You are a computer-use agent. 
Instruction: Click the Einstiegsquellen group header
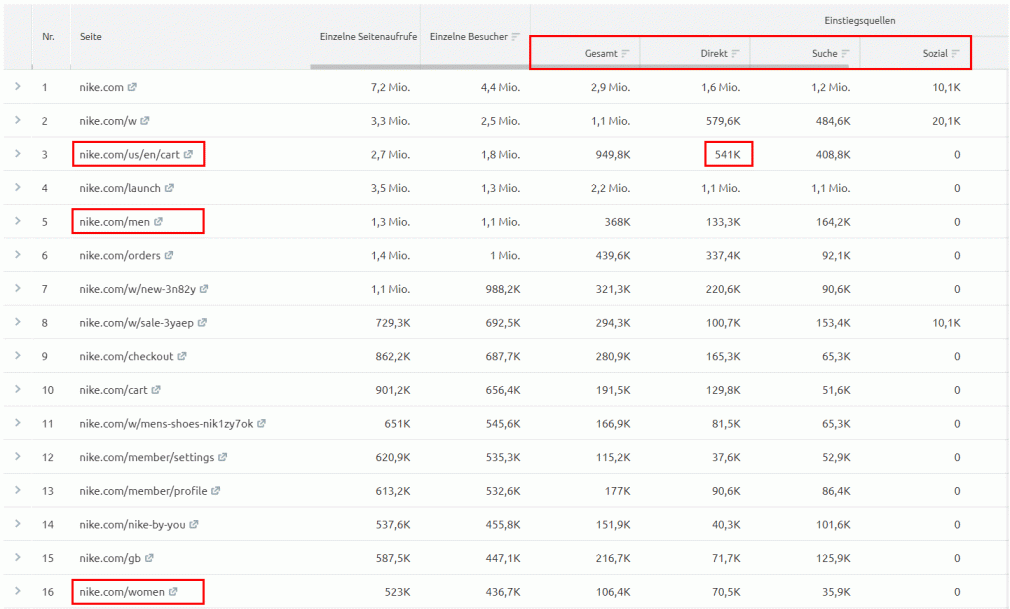860,21
